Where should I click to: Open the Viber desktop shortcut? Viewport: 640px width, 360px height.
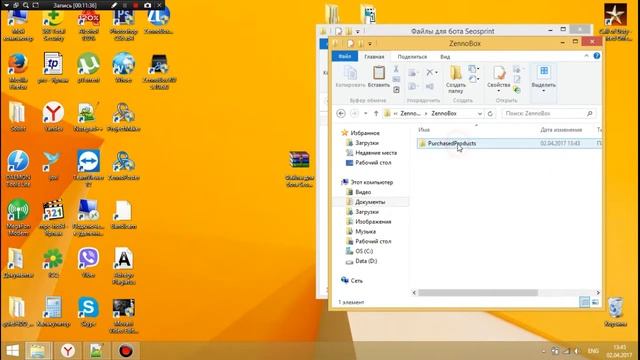point(88,262)
